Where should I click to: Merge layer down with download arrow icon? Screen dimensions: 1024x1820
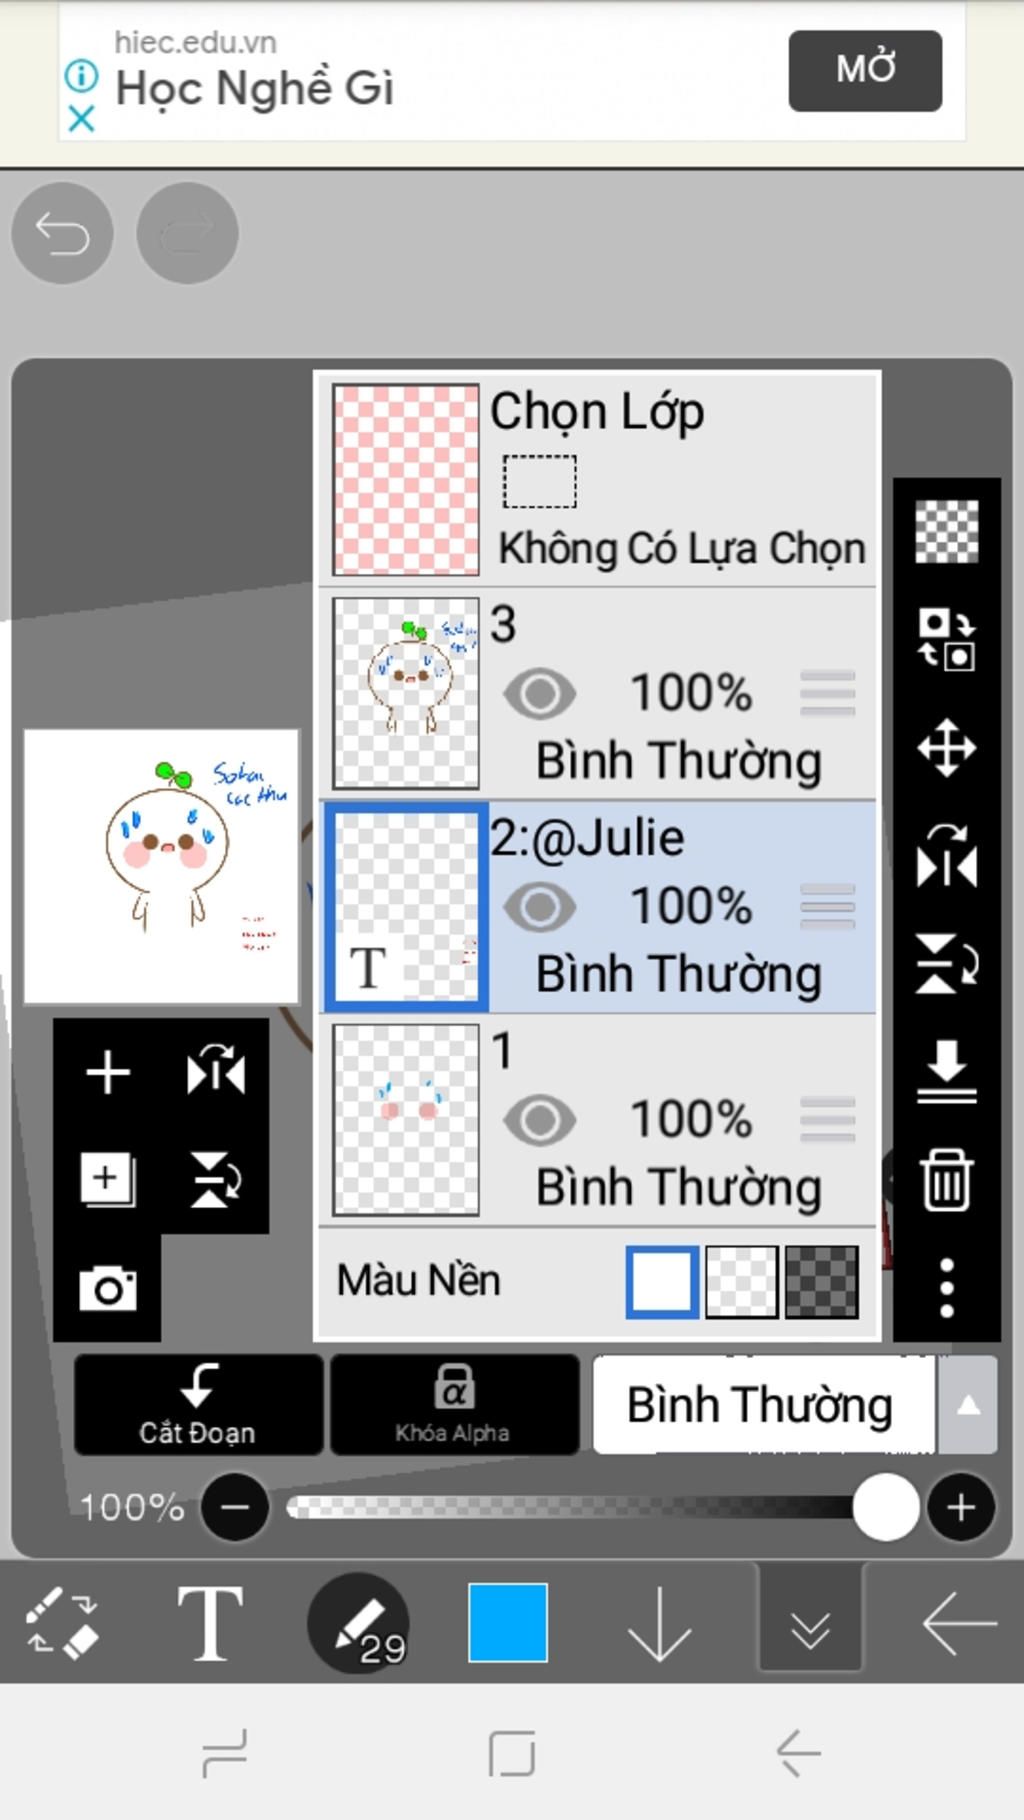click(x=946, y=1071)
